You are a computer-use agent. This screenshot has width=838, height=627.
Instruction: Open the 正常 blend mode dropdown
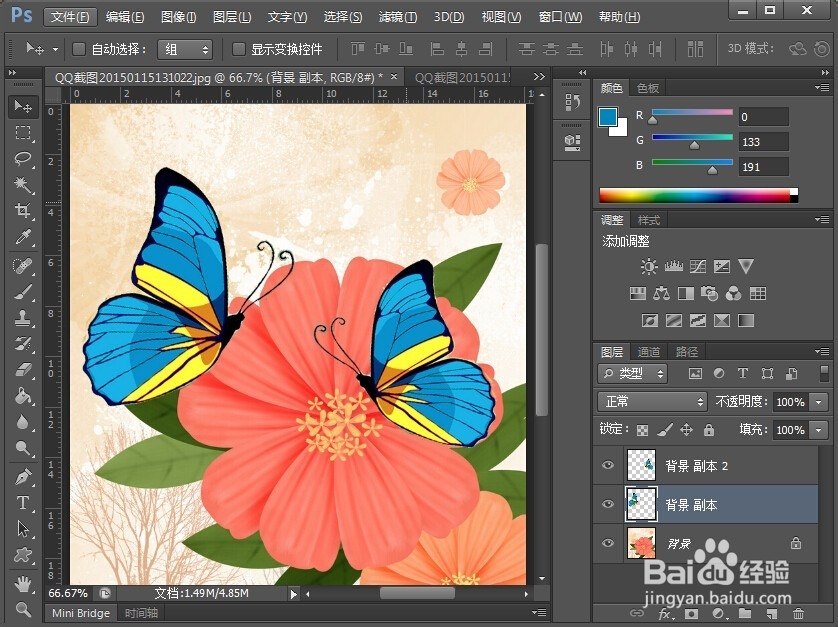coord(652,401)
